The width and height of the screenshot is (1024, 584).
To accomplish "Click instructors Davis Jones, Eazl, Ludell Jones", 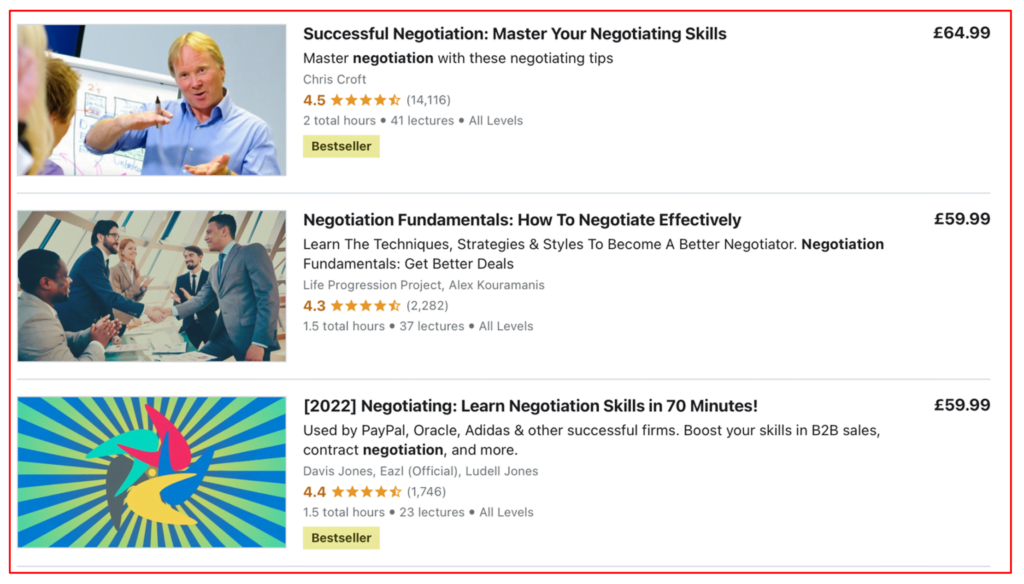I will coord(420,471).
